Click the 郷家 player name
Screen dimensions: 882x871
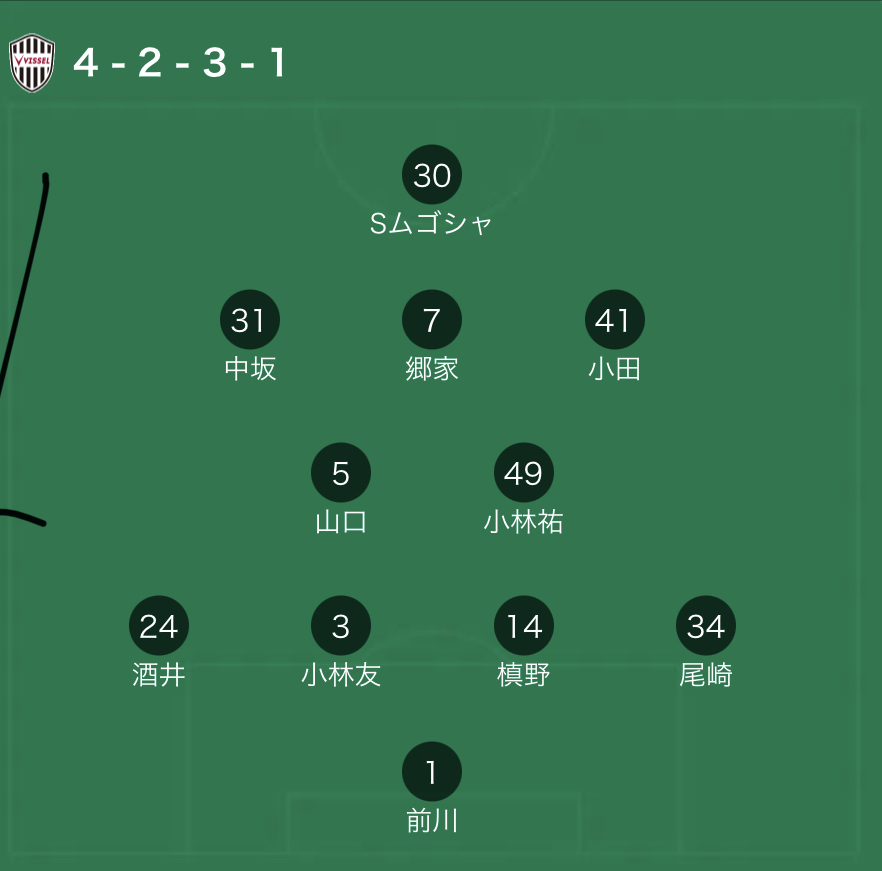[432, 369]
